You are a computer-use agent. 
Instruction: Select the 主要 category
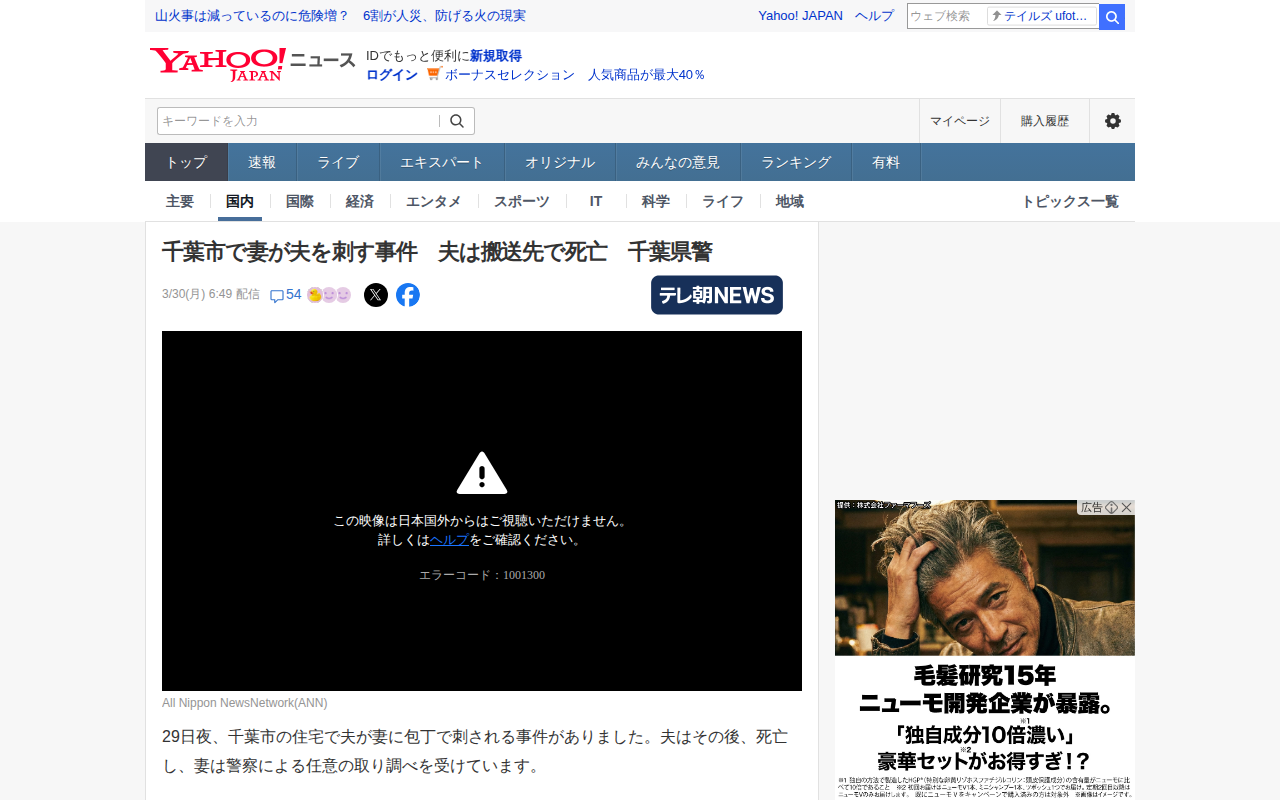coord(180,201)
